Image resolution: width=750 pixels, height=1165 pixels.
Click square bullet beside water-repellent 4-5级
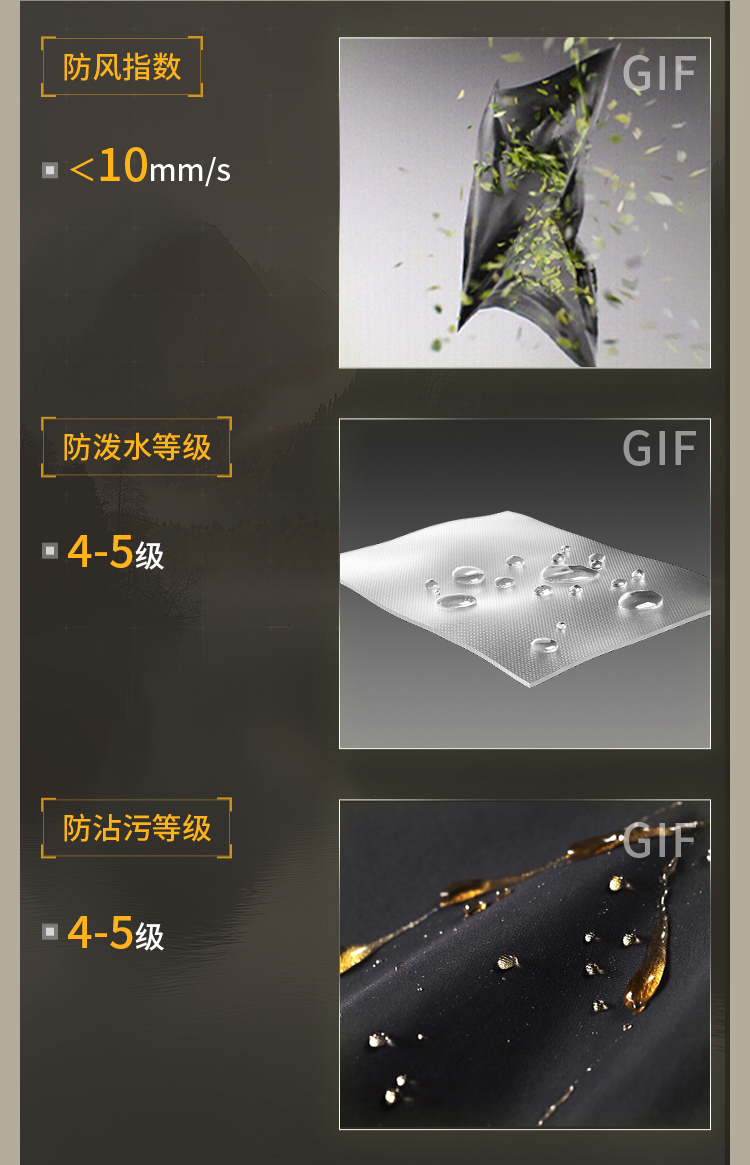tap(50, 551)
